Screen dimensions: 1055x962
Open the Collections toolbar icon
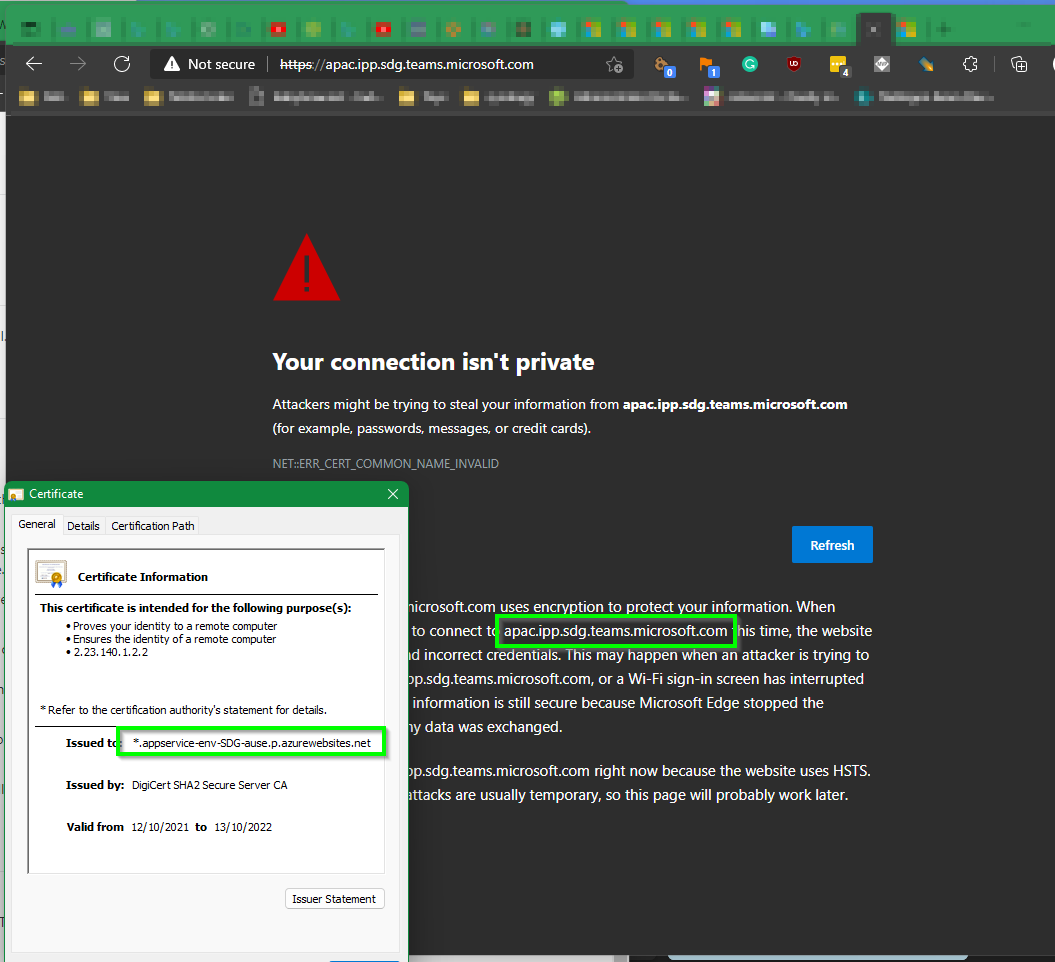[x=1019, y=64]
